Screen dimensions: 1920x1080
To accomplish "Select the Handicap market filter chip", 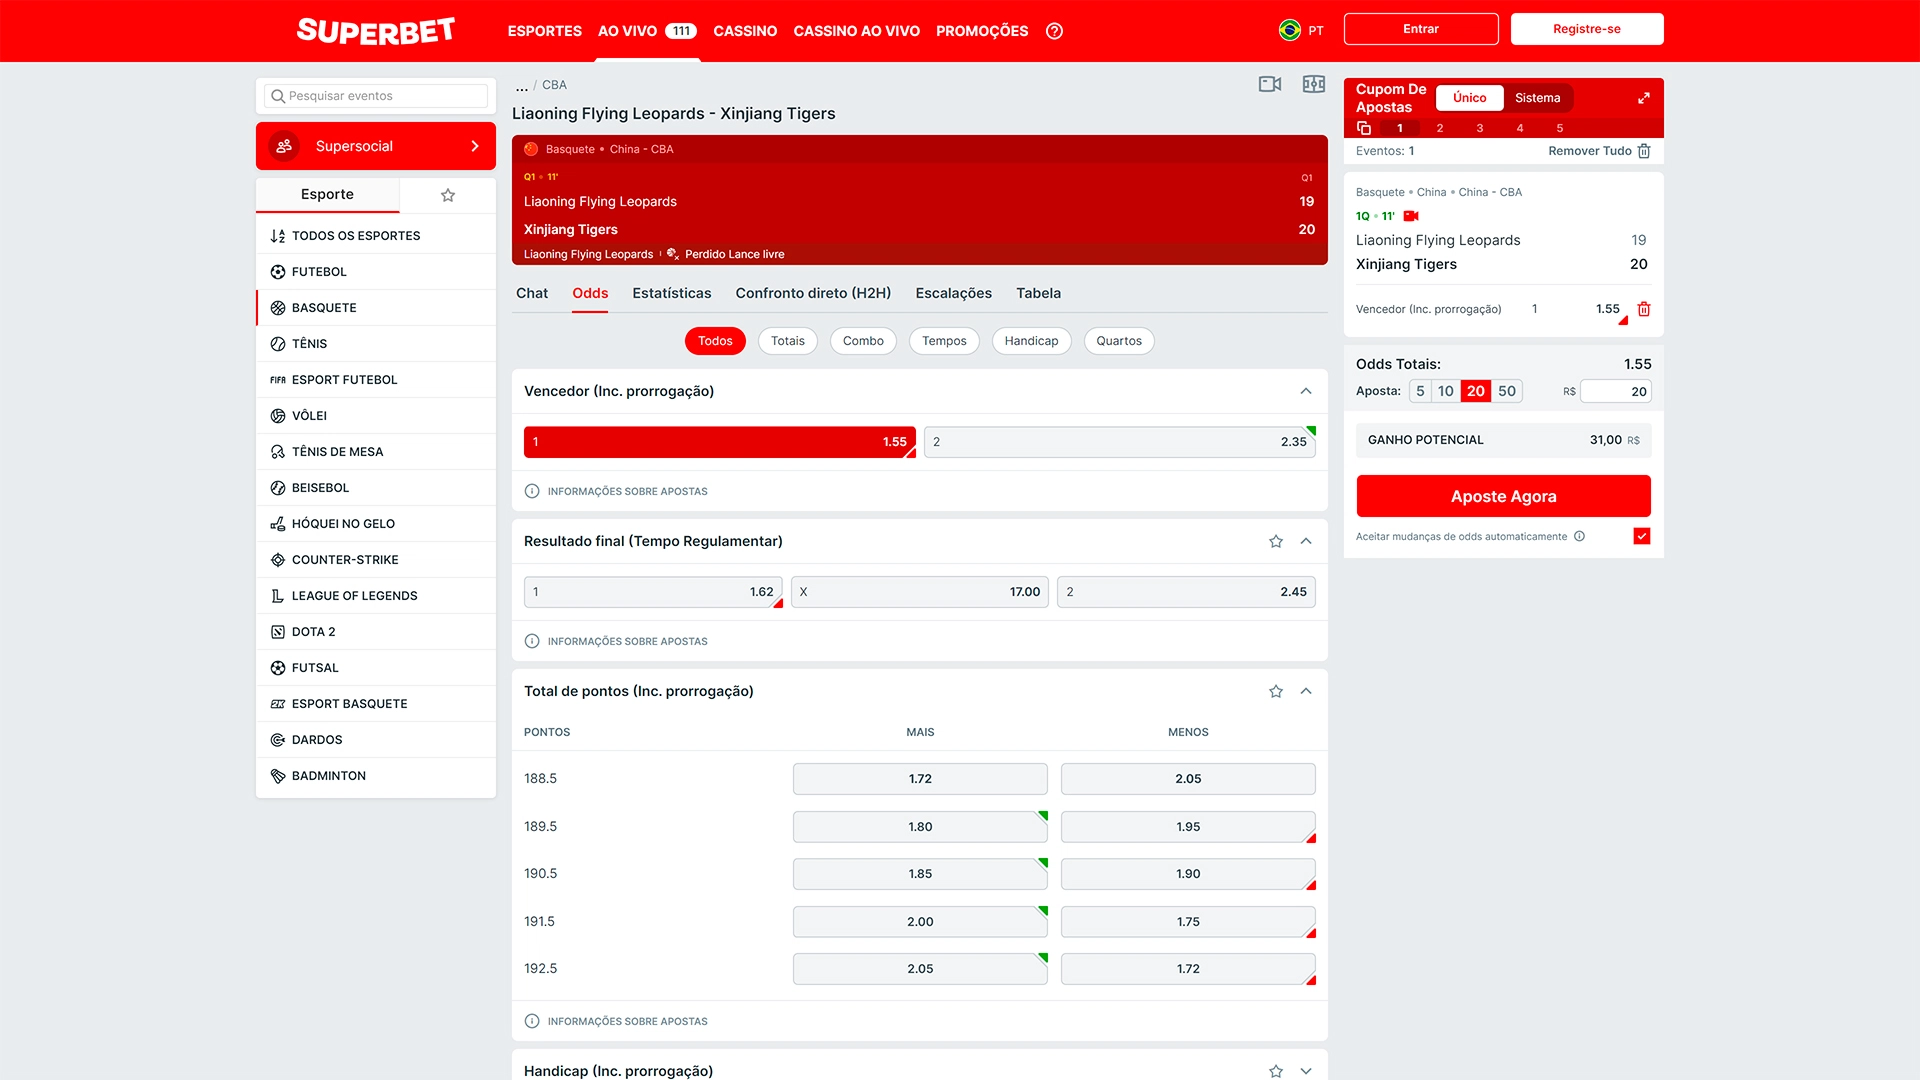I will tap(1031, 341).
